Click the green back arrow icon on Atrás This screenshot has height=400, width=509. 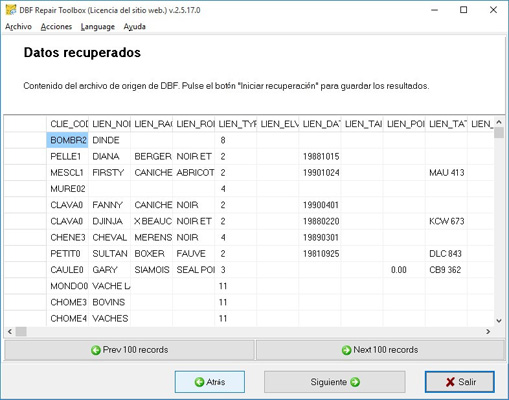[x=199, y=382]
